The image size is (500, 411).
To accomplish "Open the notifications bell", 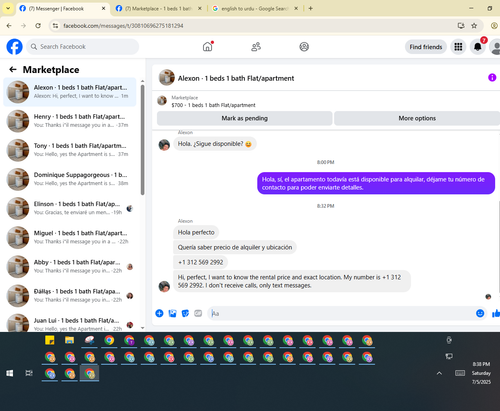I will pos(478,47).
